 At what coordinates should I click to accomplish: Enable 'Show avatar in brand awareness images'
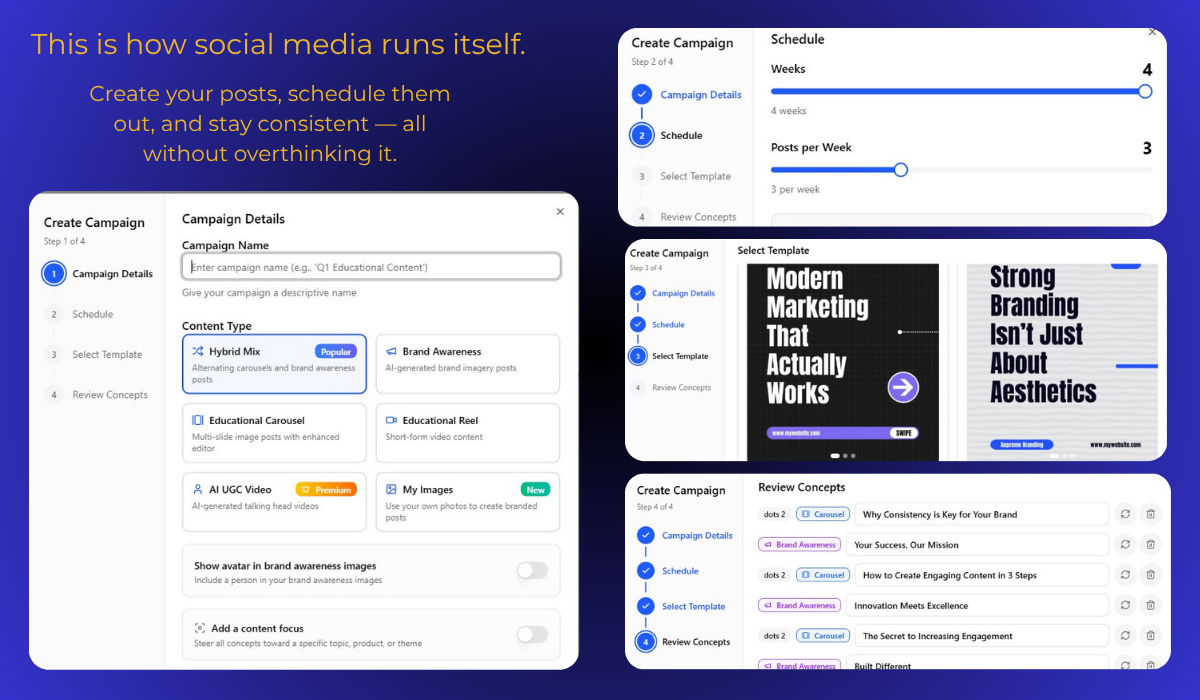click(x=532, y=570)
